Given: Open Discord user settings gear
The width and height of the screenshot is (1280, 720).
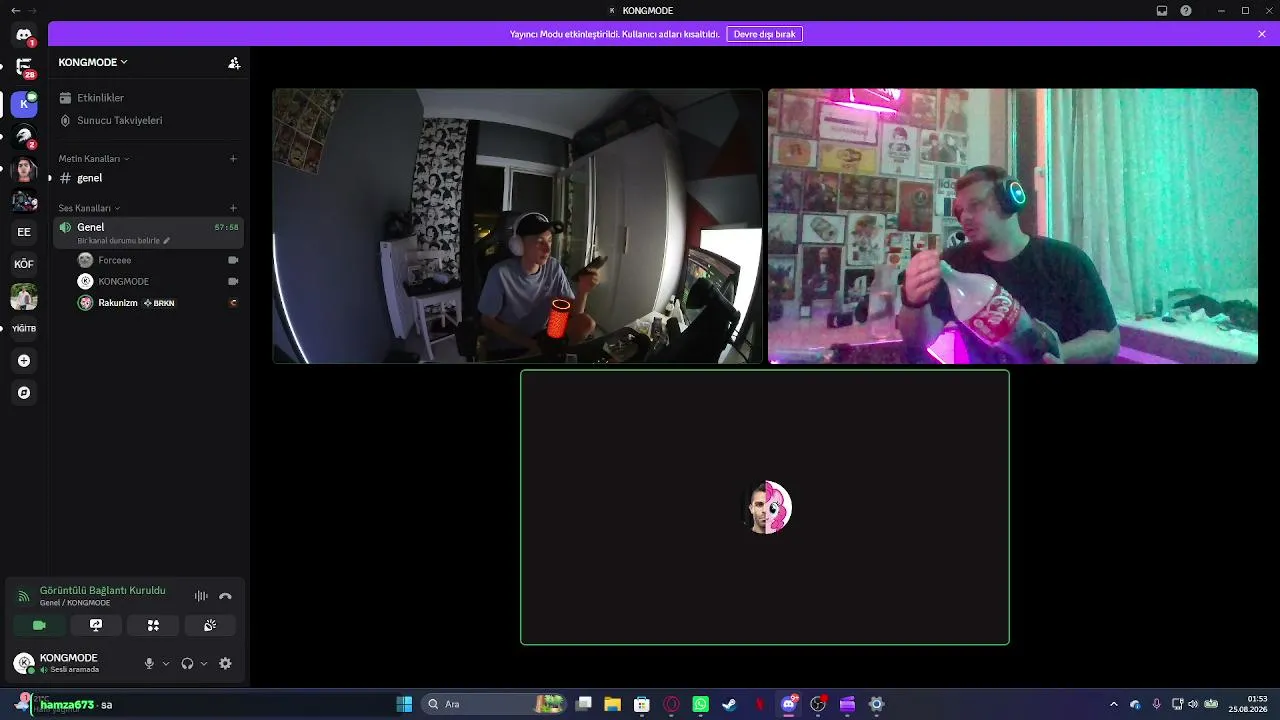Looking at the screenshot, I should [225, 663].
